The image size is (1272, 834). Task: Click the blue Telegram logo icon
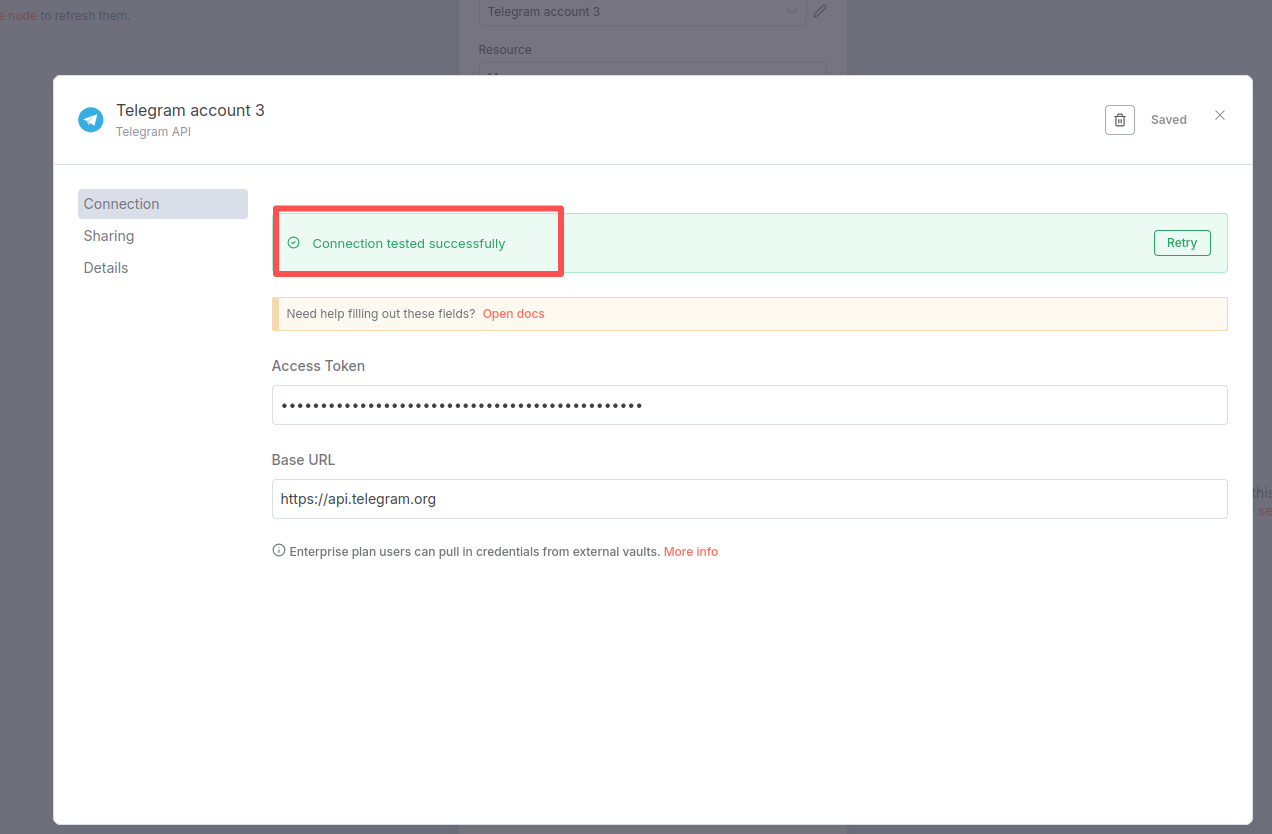[x=91, y=120]
